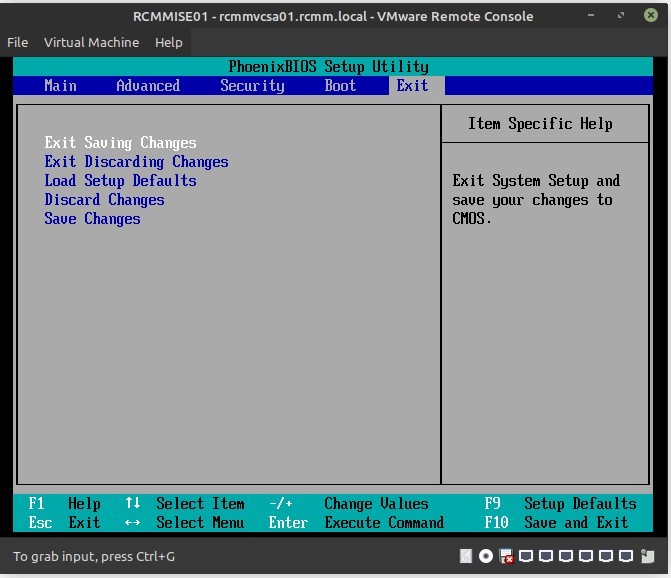Open the Virtual Machine menu
Viewport: 671px width, 578px height.
[92, 42]
